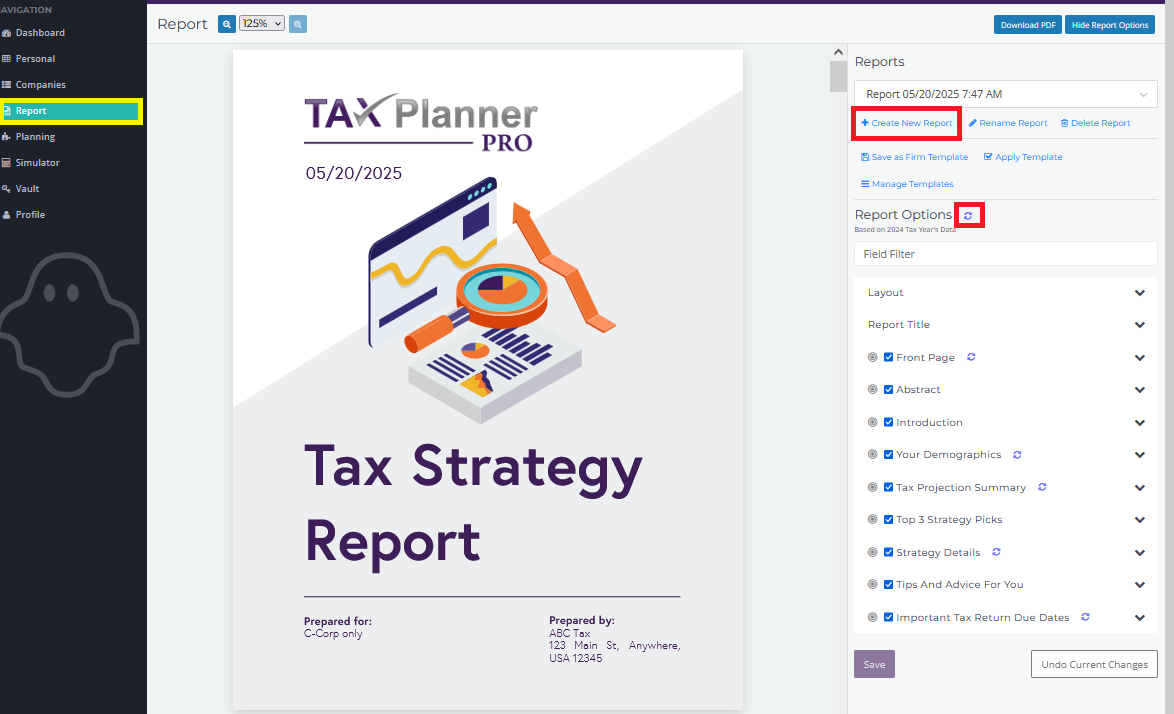Click the Planning icon in the sidebar
The width and height of the screenshot is (1174, 714).
[7, 136]
